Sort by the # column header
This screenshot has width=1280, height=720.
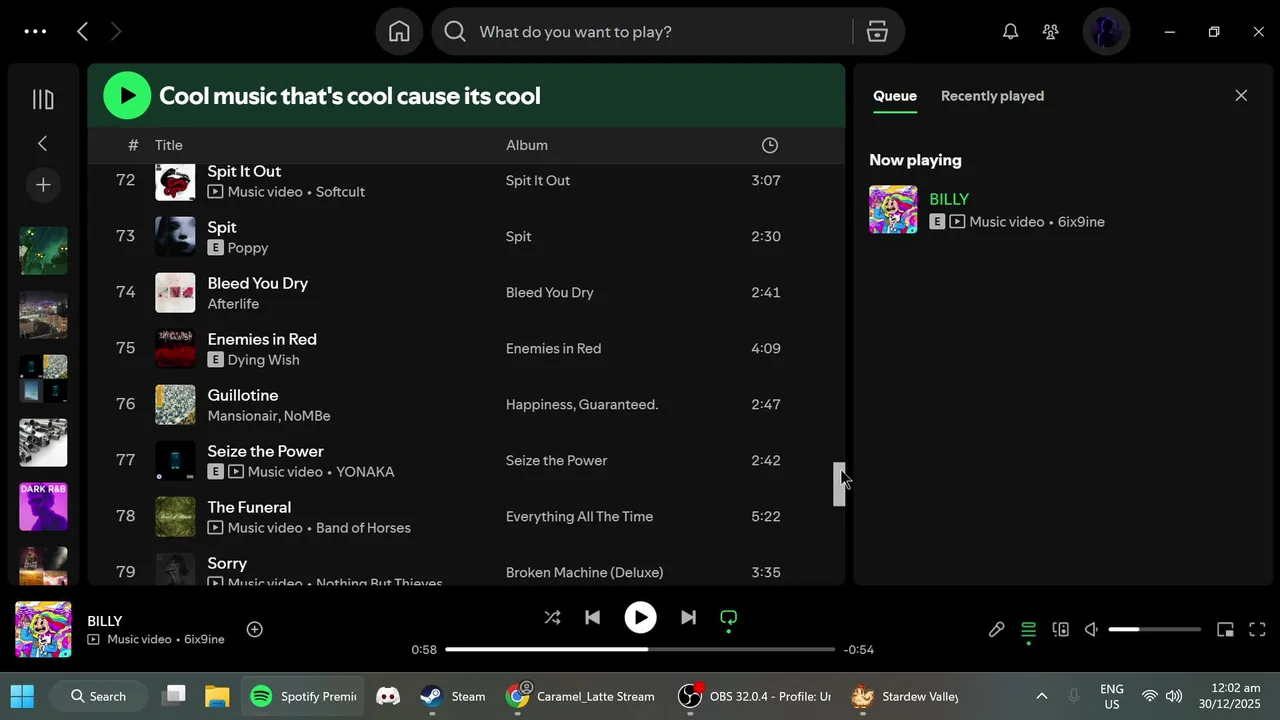133,145
